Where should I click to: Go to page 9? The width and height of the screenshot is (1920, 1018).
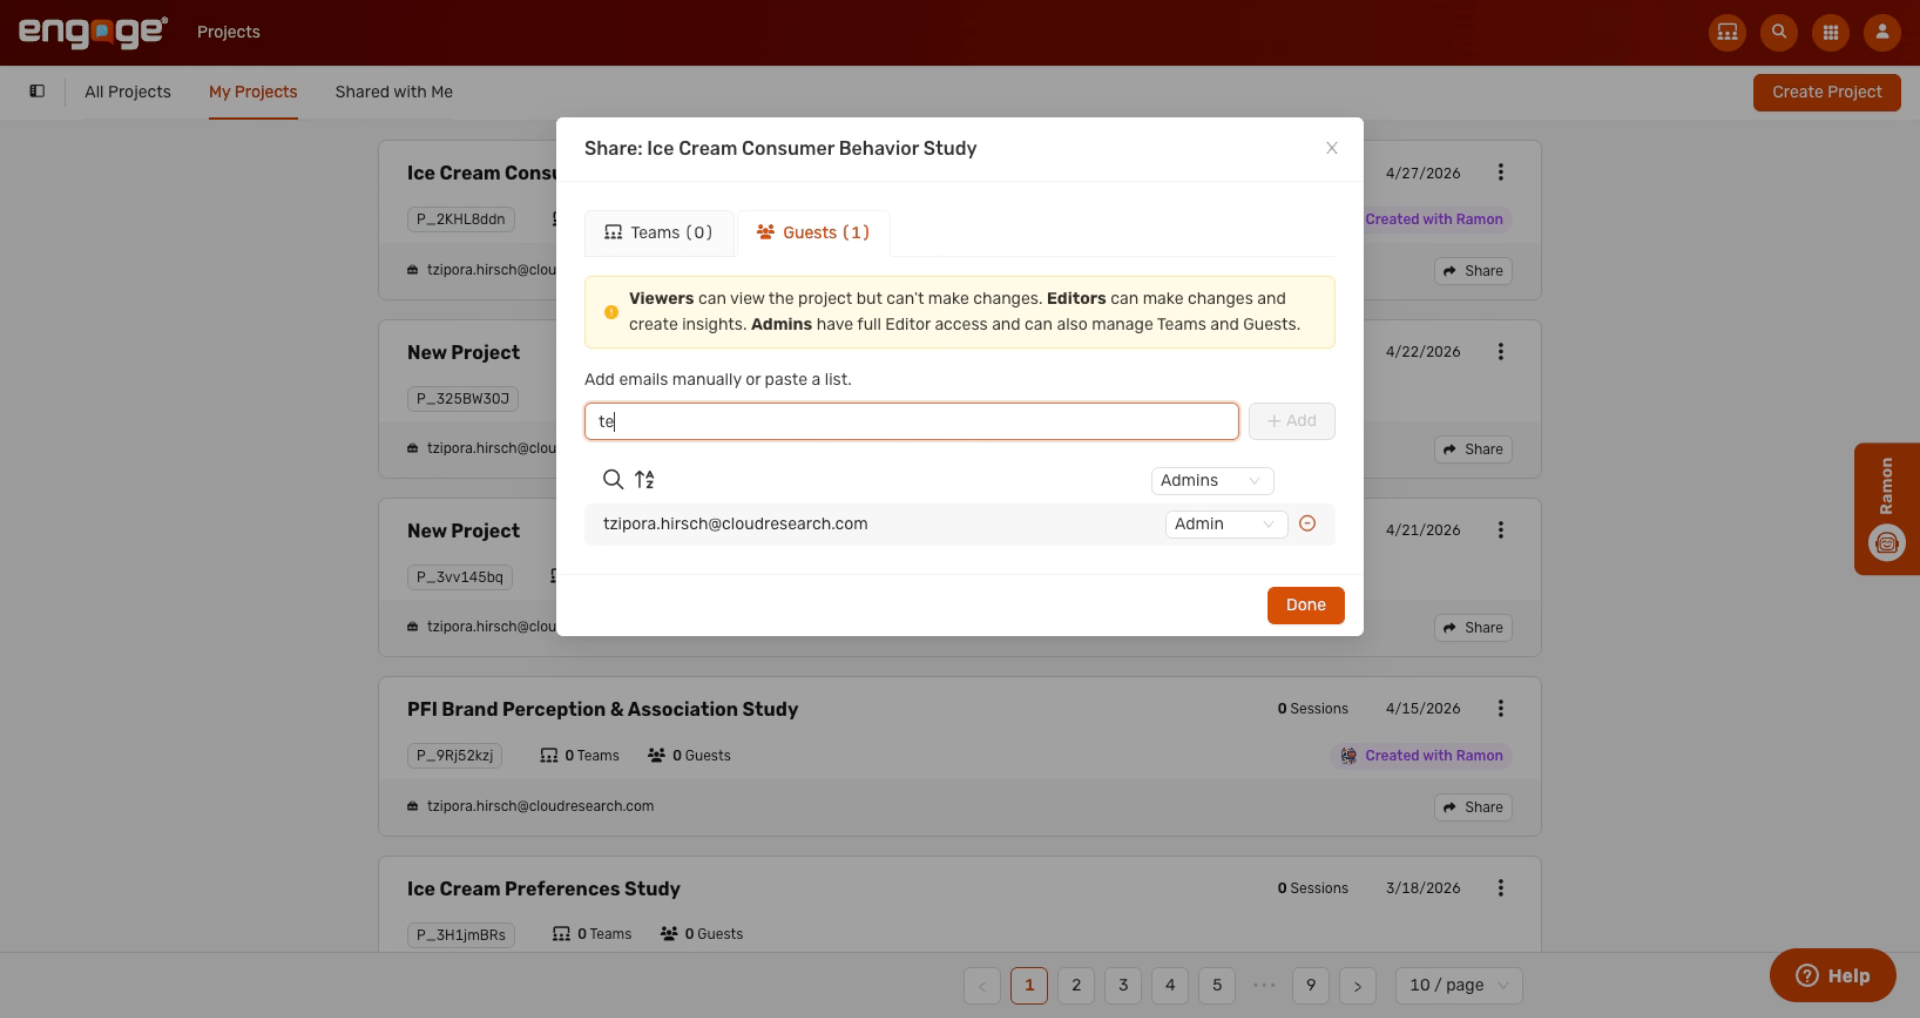tap(1311, 986)
